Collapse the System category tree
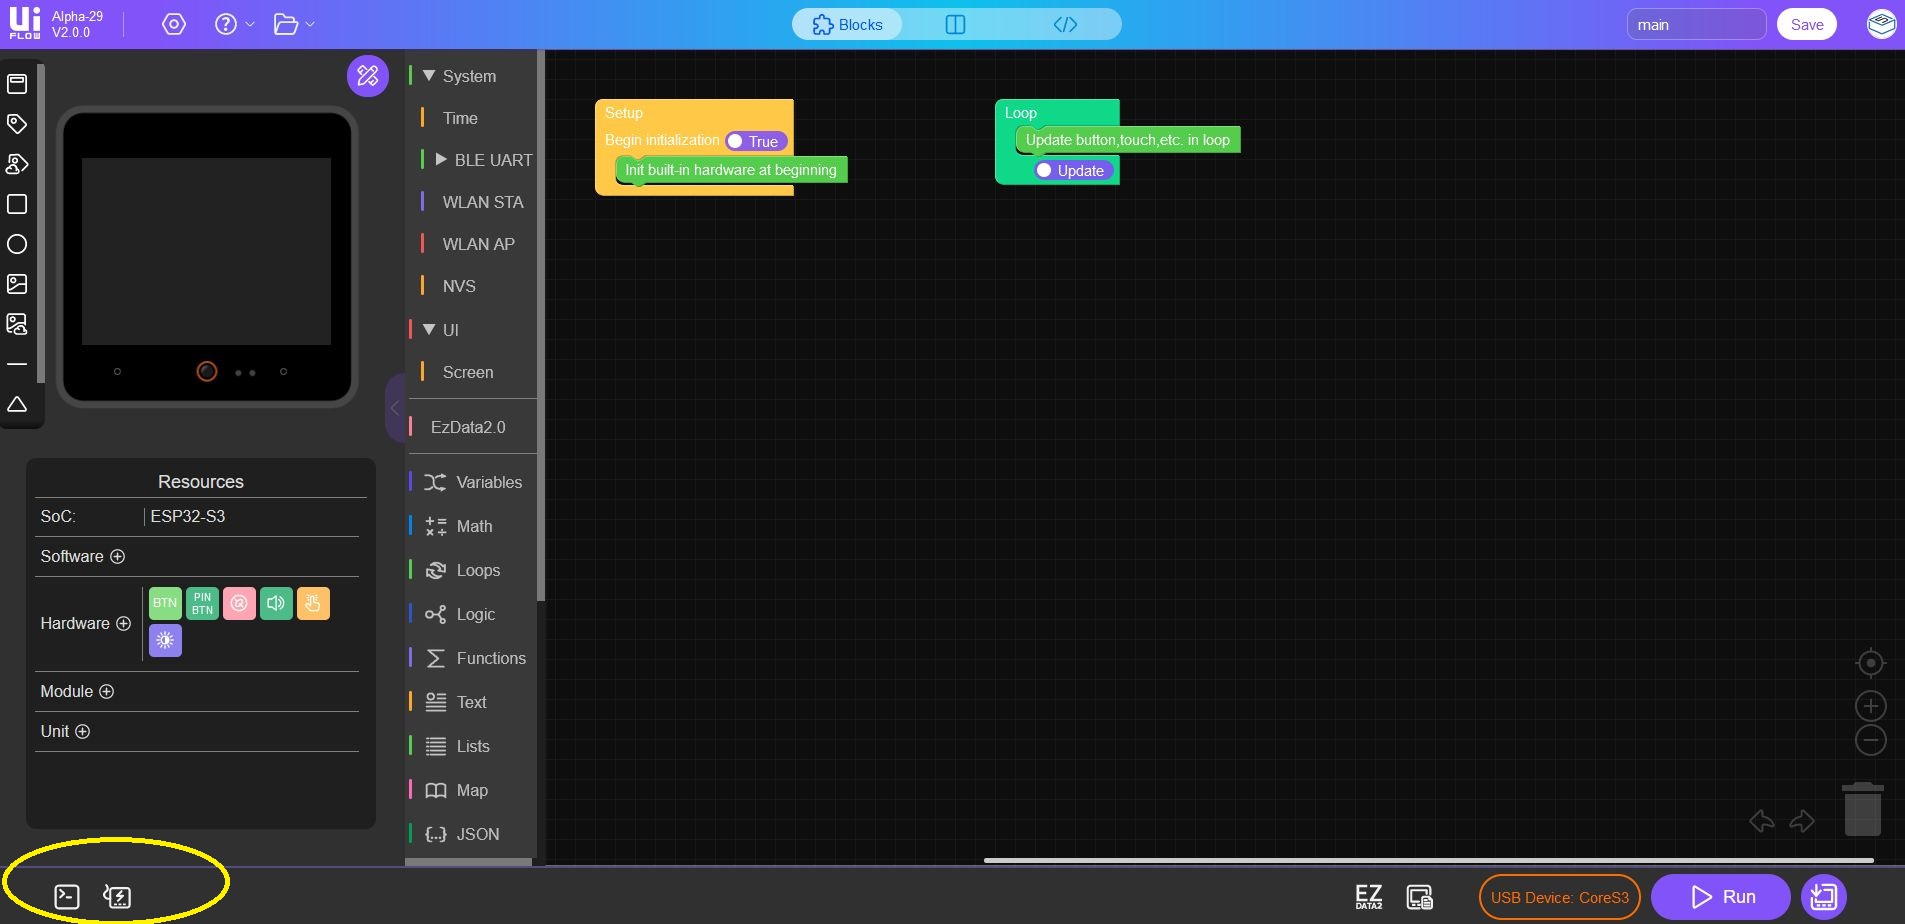Viewport: 1905px width, 924px height. tap(429, 76)
